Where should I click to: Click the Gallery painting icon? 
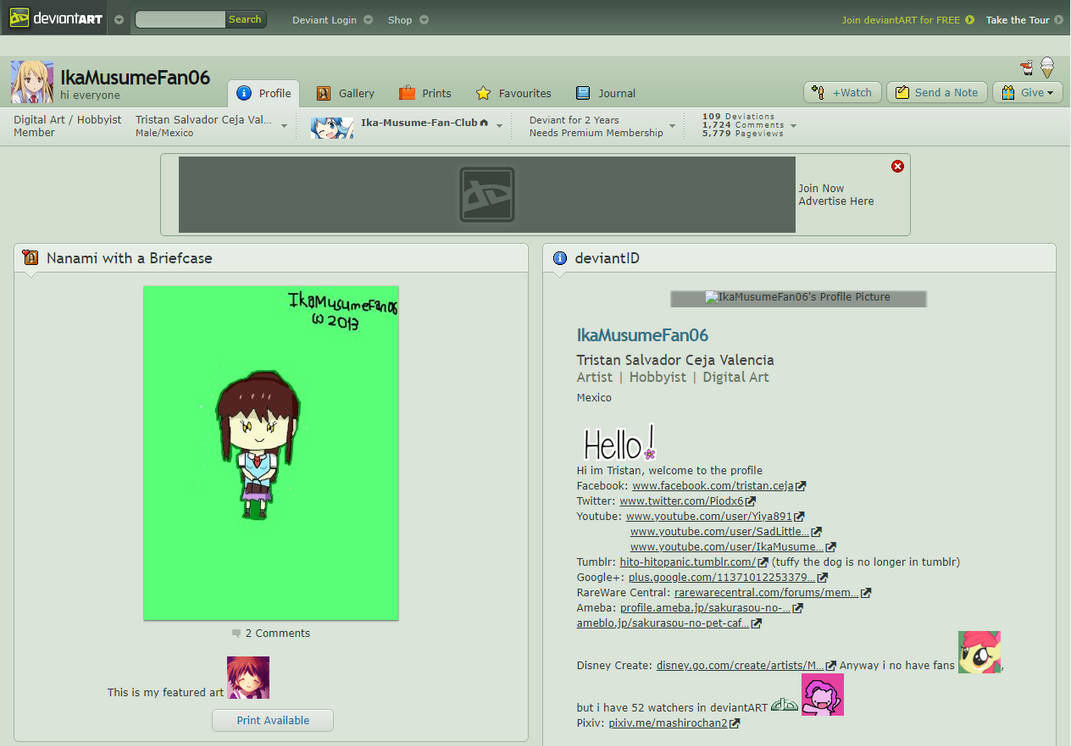324,93
